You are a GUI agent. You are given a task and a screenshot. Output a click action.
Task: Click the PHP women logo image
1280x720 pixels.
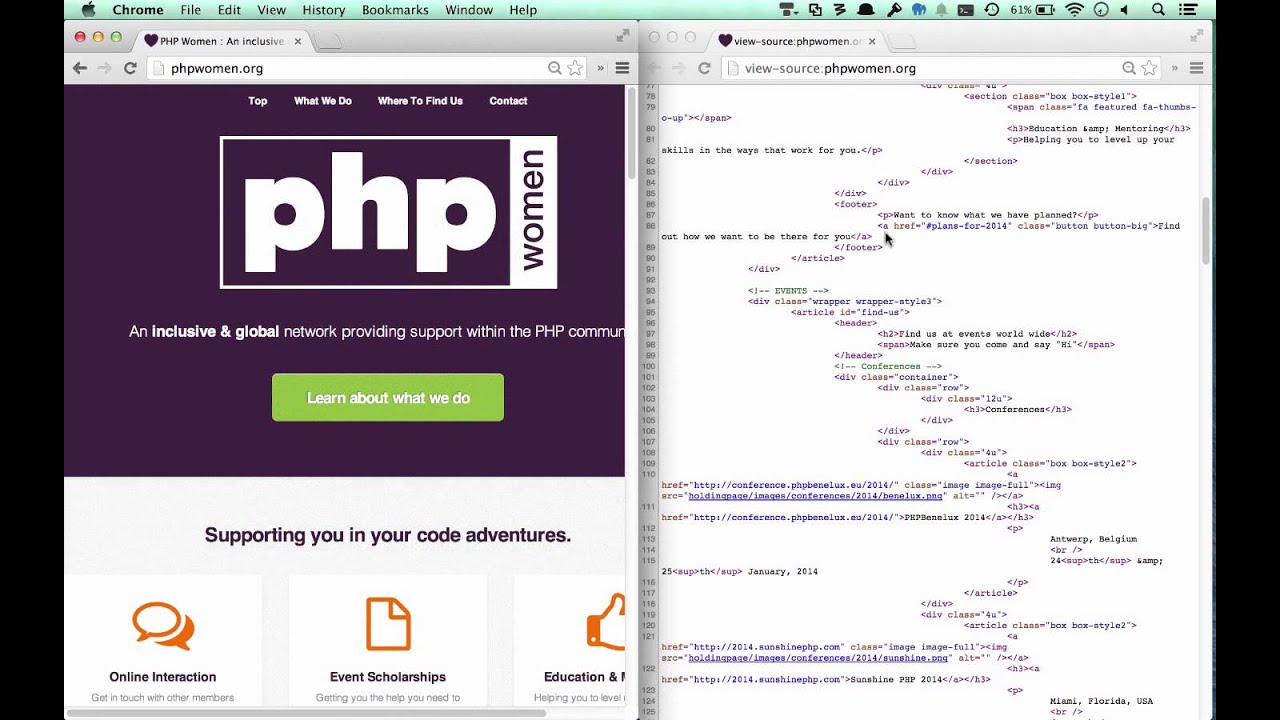pyautogui.click(x=388, y=212)
